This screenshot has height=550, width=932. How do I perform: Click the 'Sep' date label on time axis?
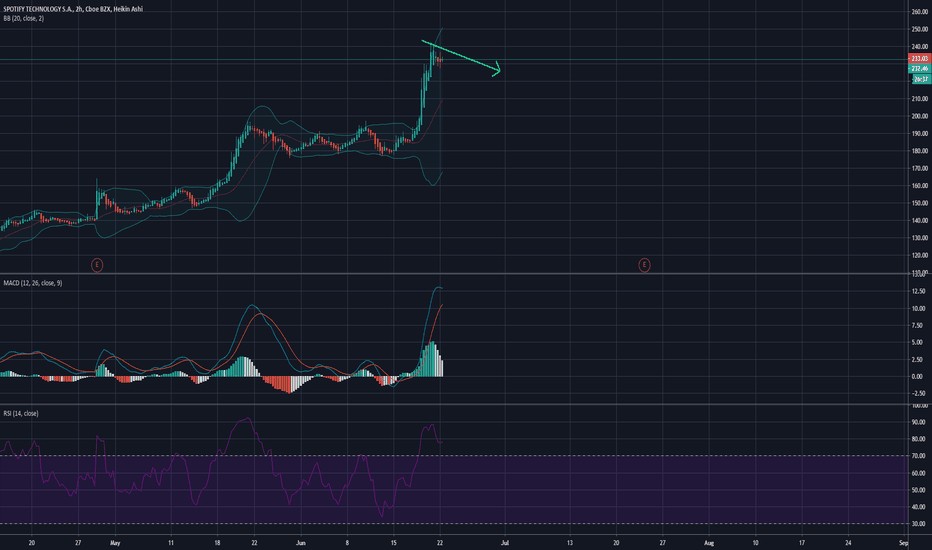click(x=904, y=543)
